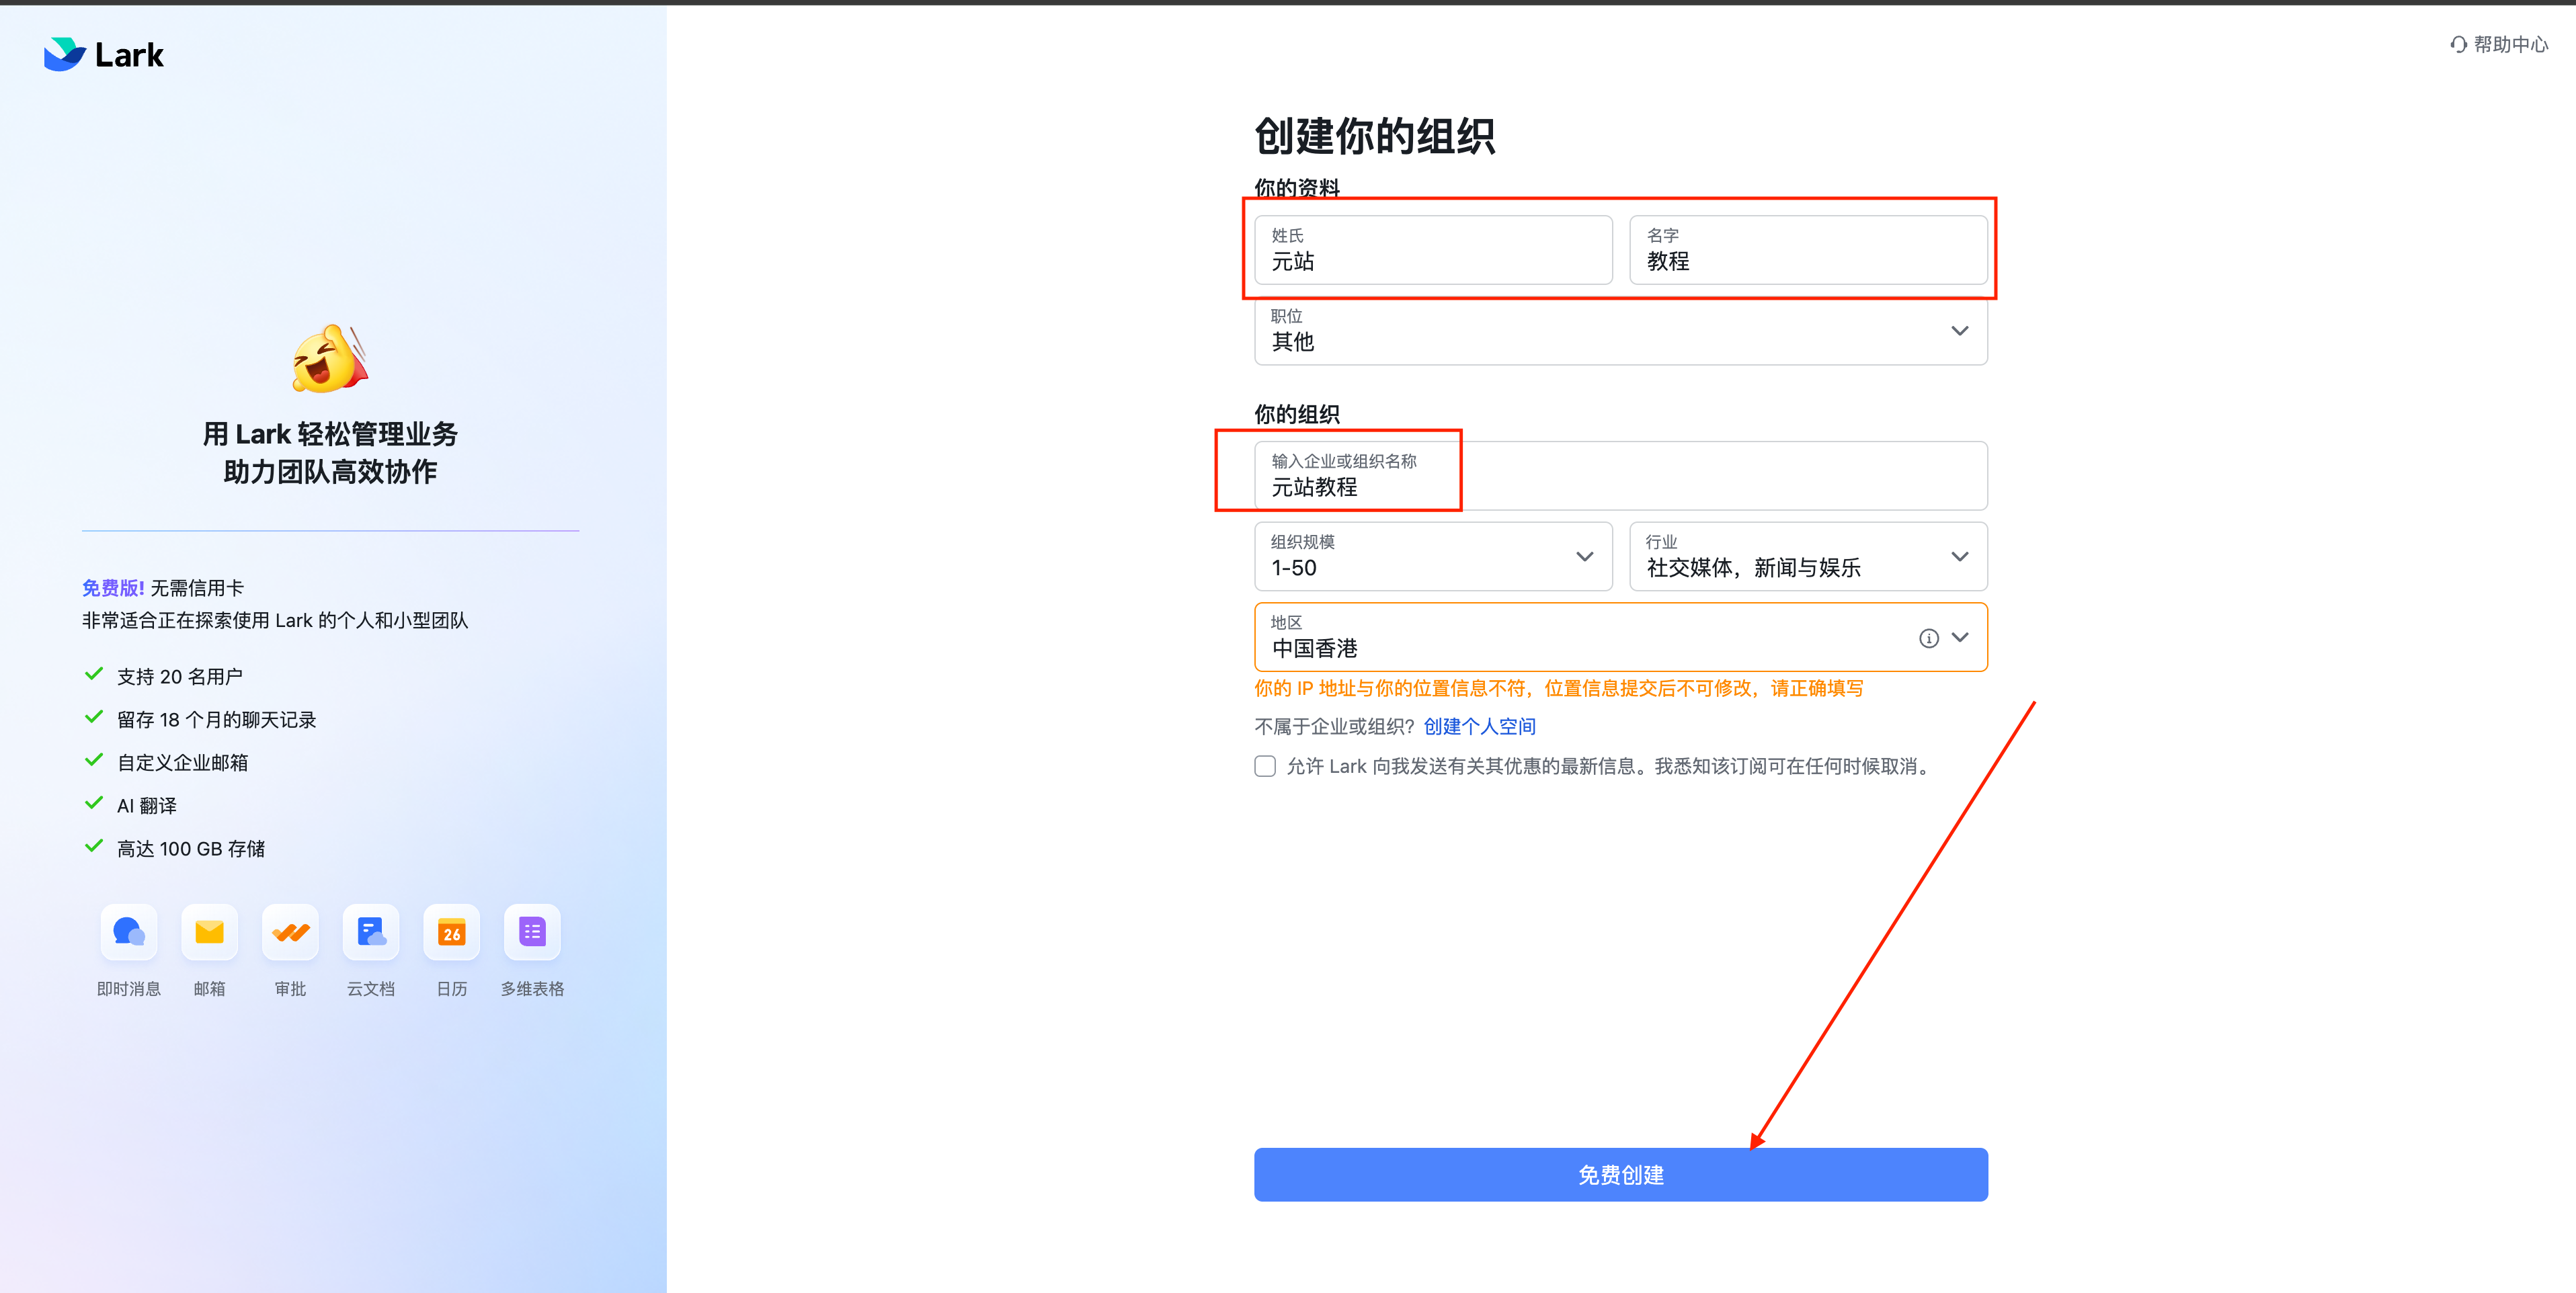Click the 邮箱 mail icon

pos(210,932)
